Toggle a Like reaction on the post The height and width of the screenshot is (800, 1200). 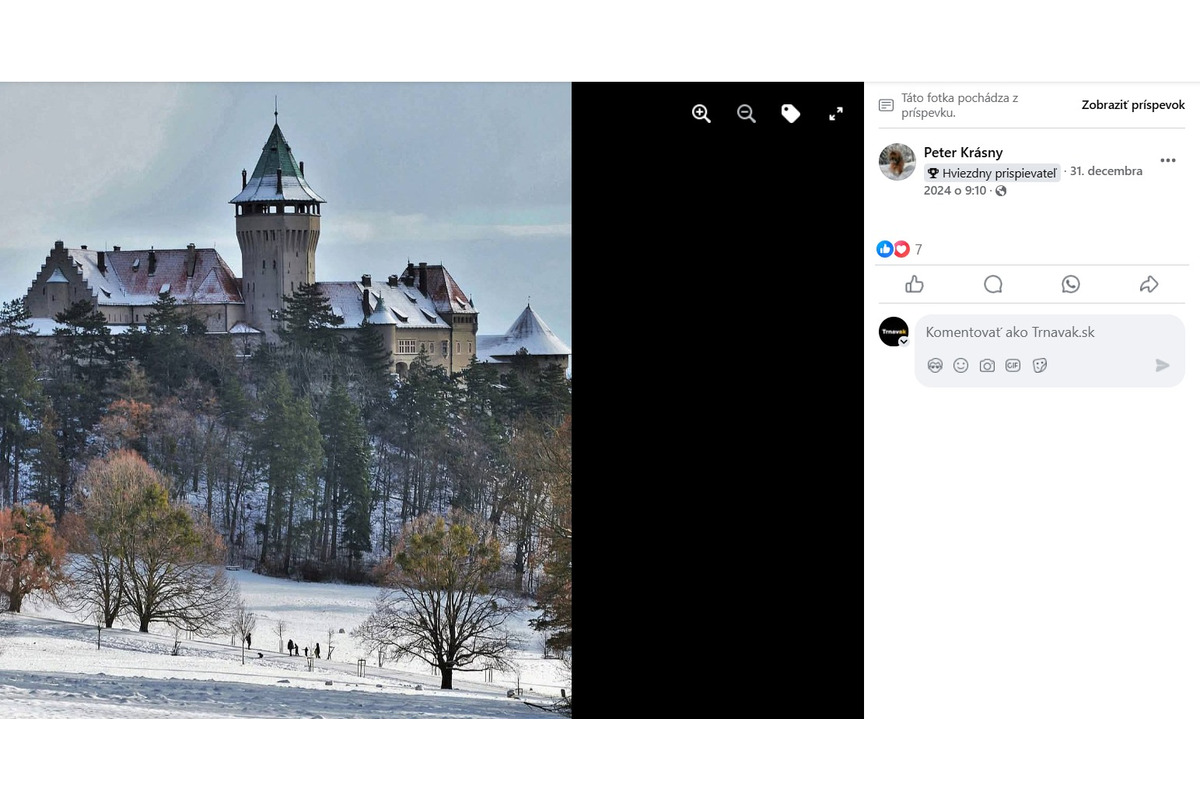[914, 284]
